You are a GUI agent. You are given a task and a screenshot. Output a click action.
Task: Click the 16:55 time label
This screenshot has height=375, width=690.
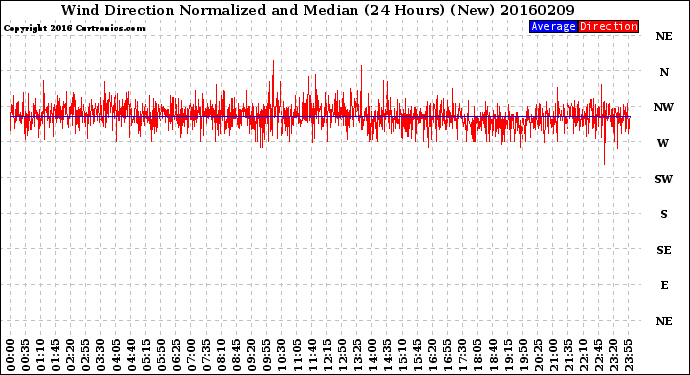tap(448, 355)
